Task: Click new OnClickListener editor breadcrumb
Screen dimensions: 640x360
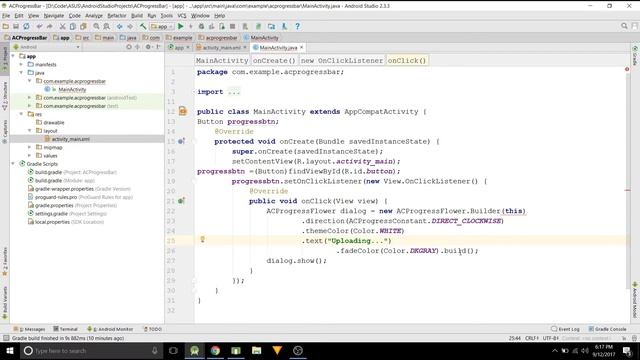Action: [342, 60]
